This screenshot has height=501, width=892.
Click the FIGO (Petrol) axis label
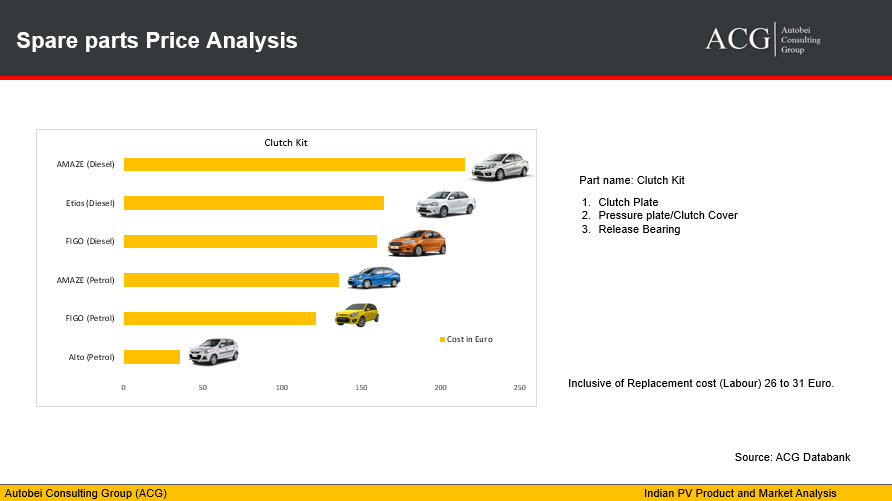pyautogui.click(x=90, y=318)
